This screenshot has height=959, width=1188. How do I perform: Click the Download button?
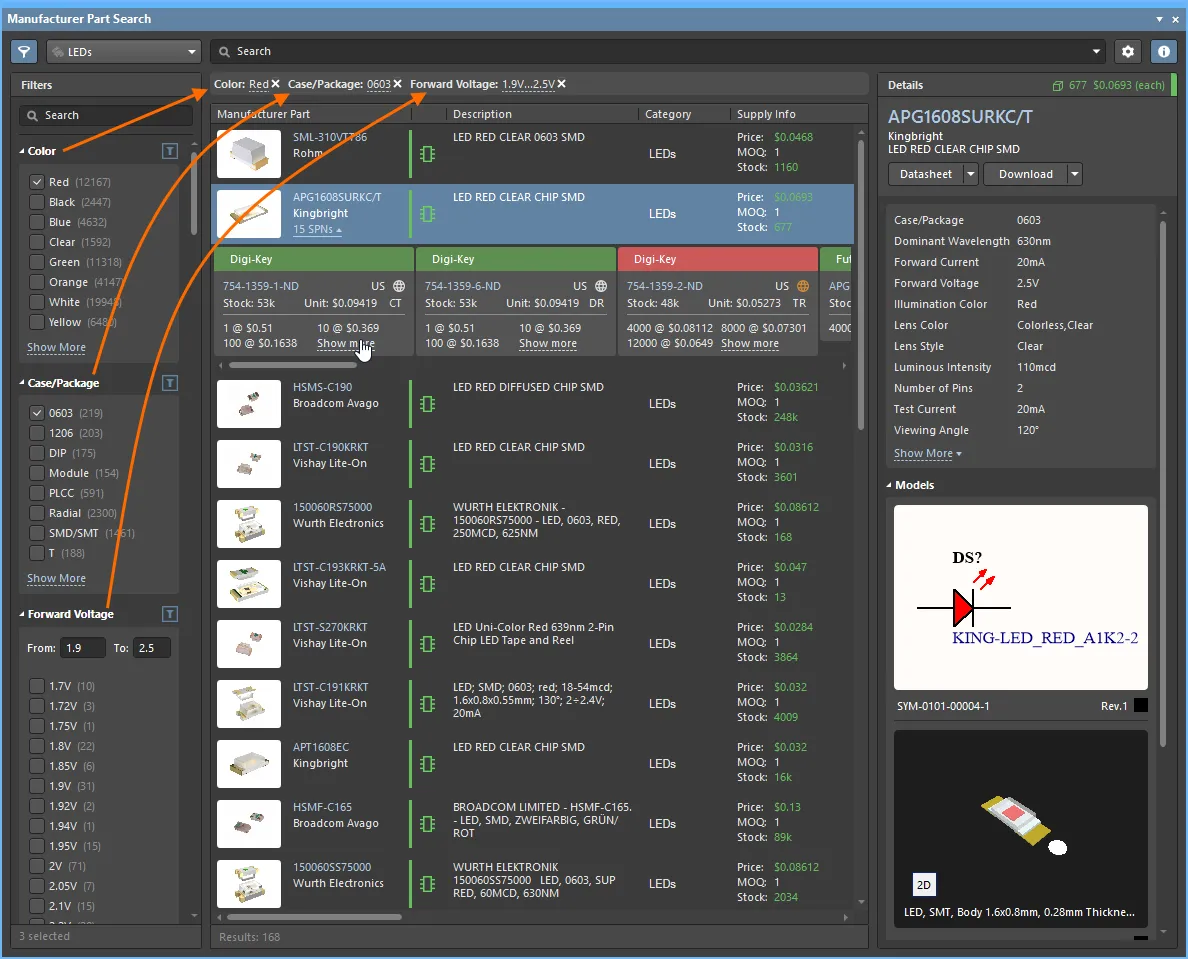pyautogui.click(x=1026, y=174)
